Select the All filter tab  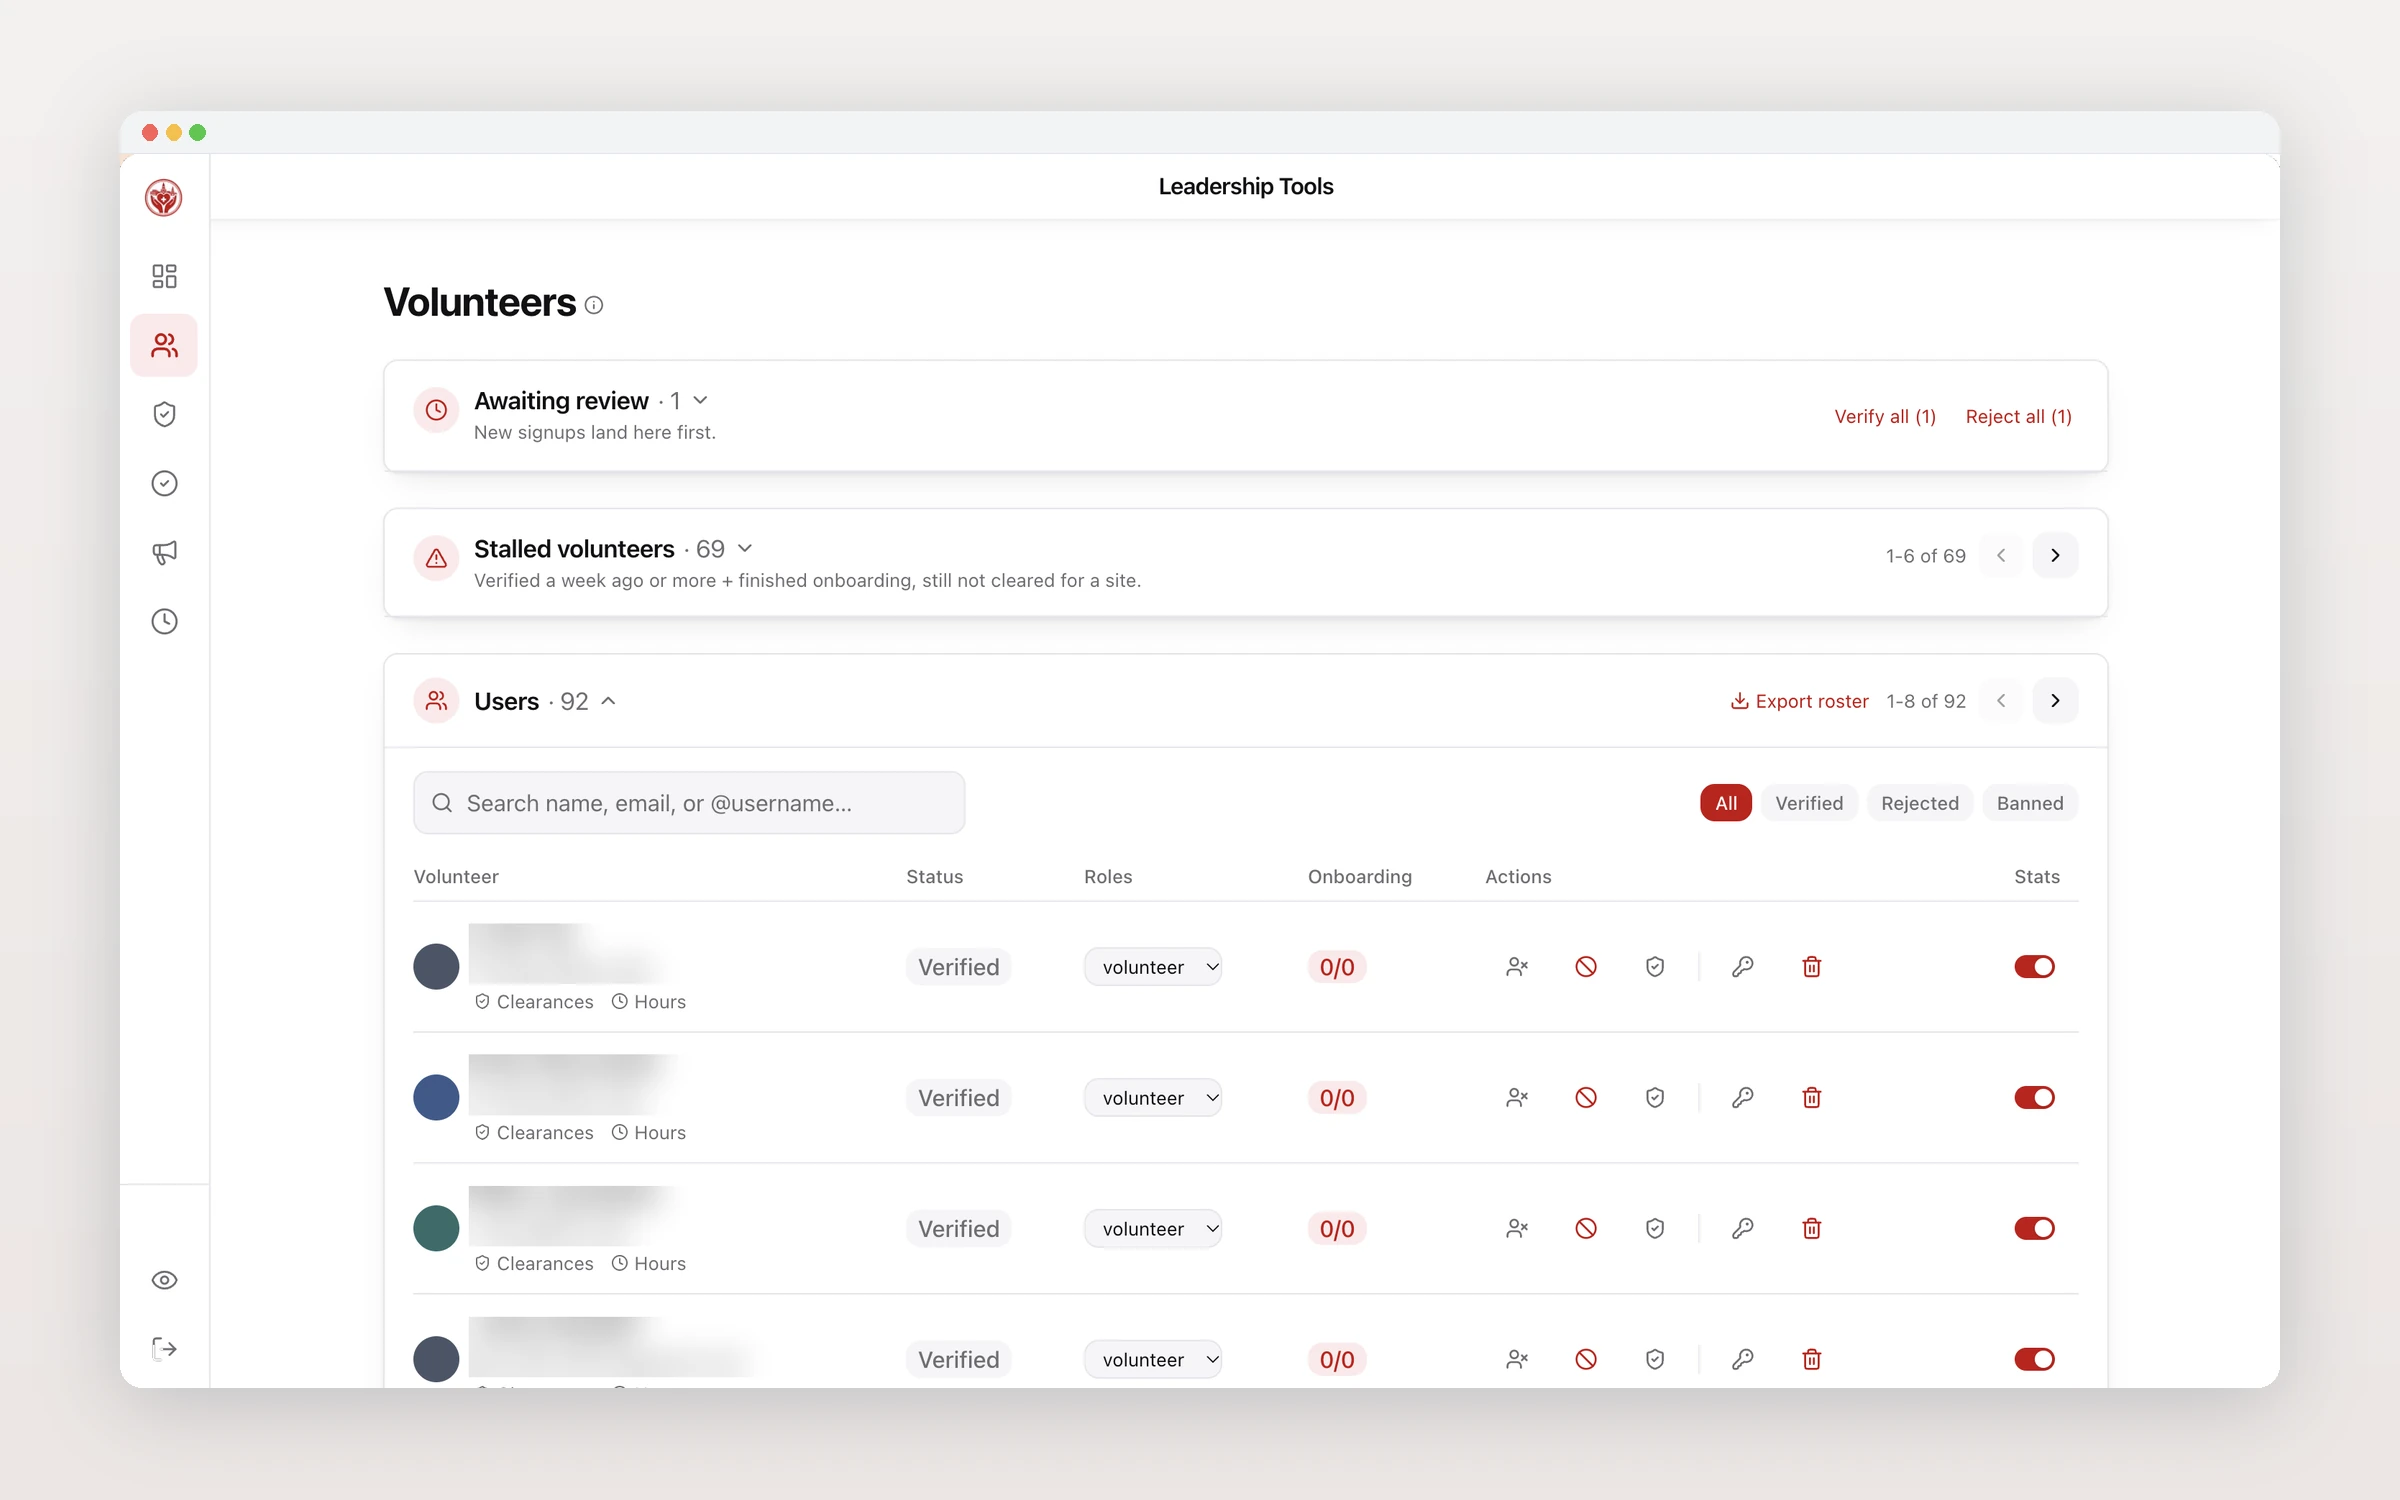[x=1726, y=803]
